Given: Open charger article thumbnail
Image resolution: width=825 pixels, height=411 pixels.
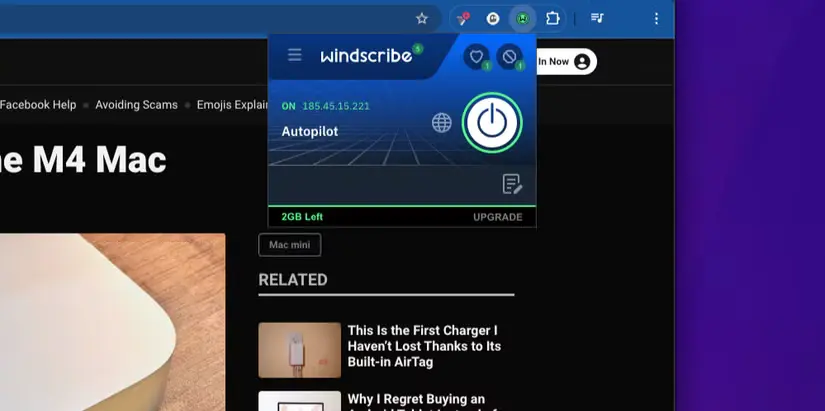Looking at the screenshot, I should (x=299, y=350).
